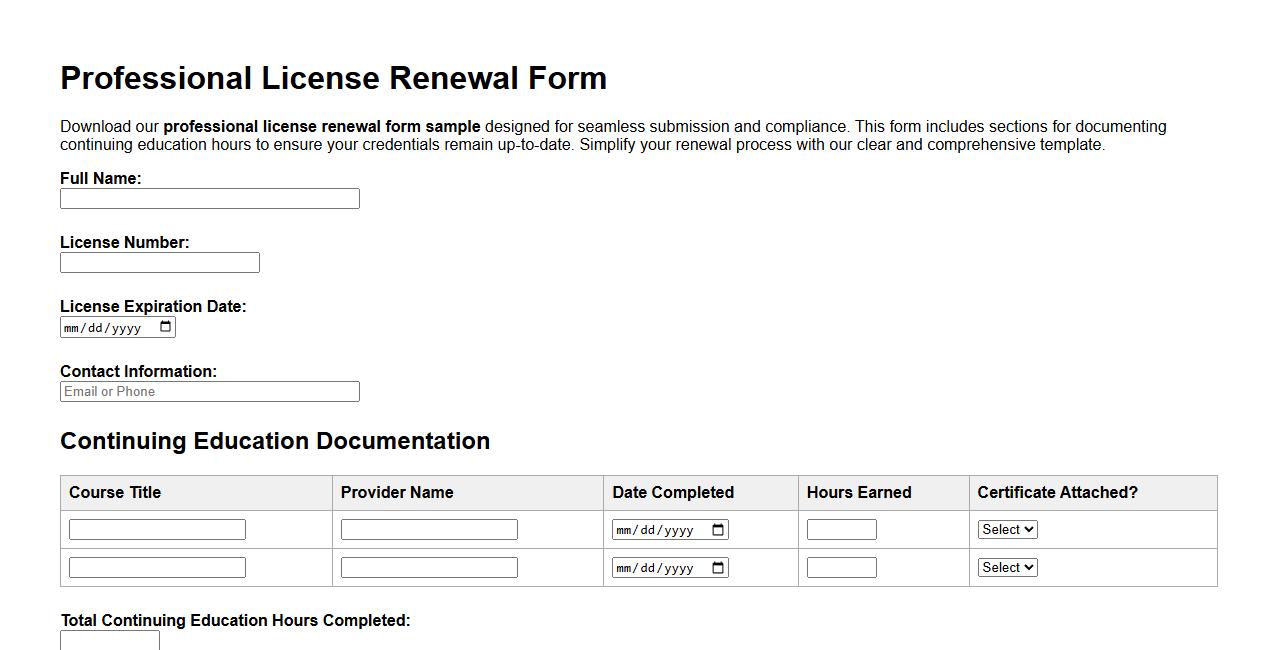Image resolution: width=1278 pixels, height=650 pixels.
Task: Click the first Provider Name input box
Action: point(429,528)
